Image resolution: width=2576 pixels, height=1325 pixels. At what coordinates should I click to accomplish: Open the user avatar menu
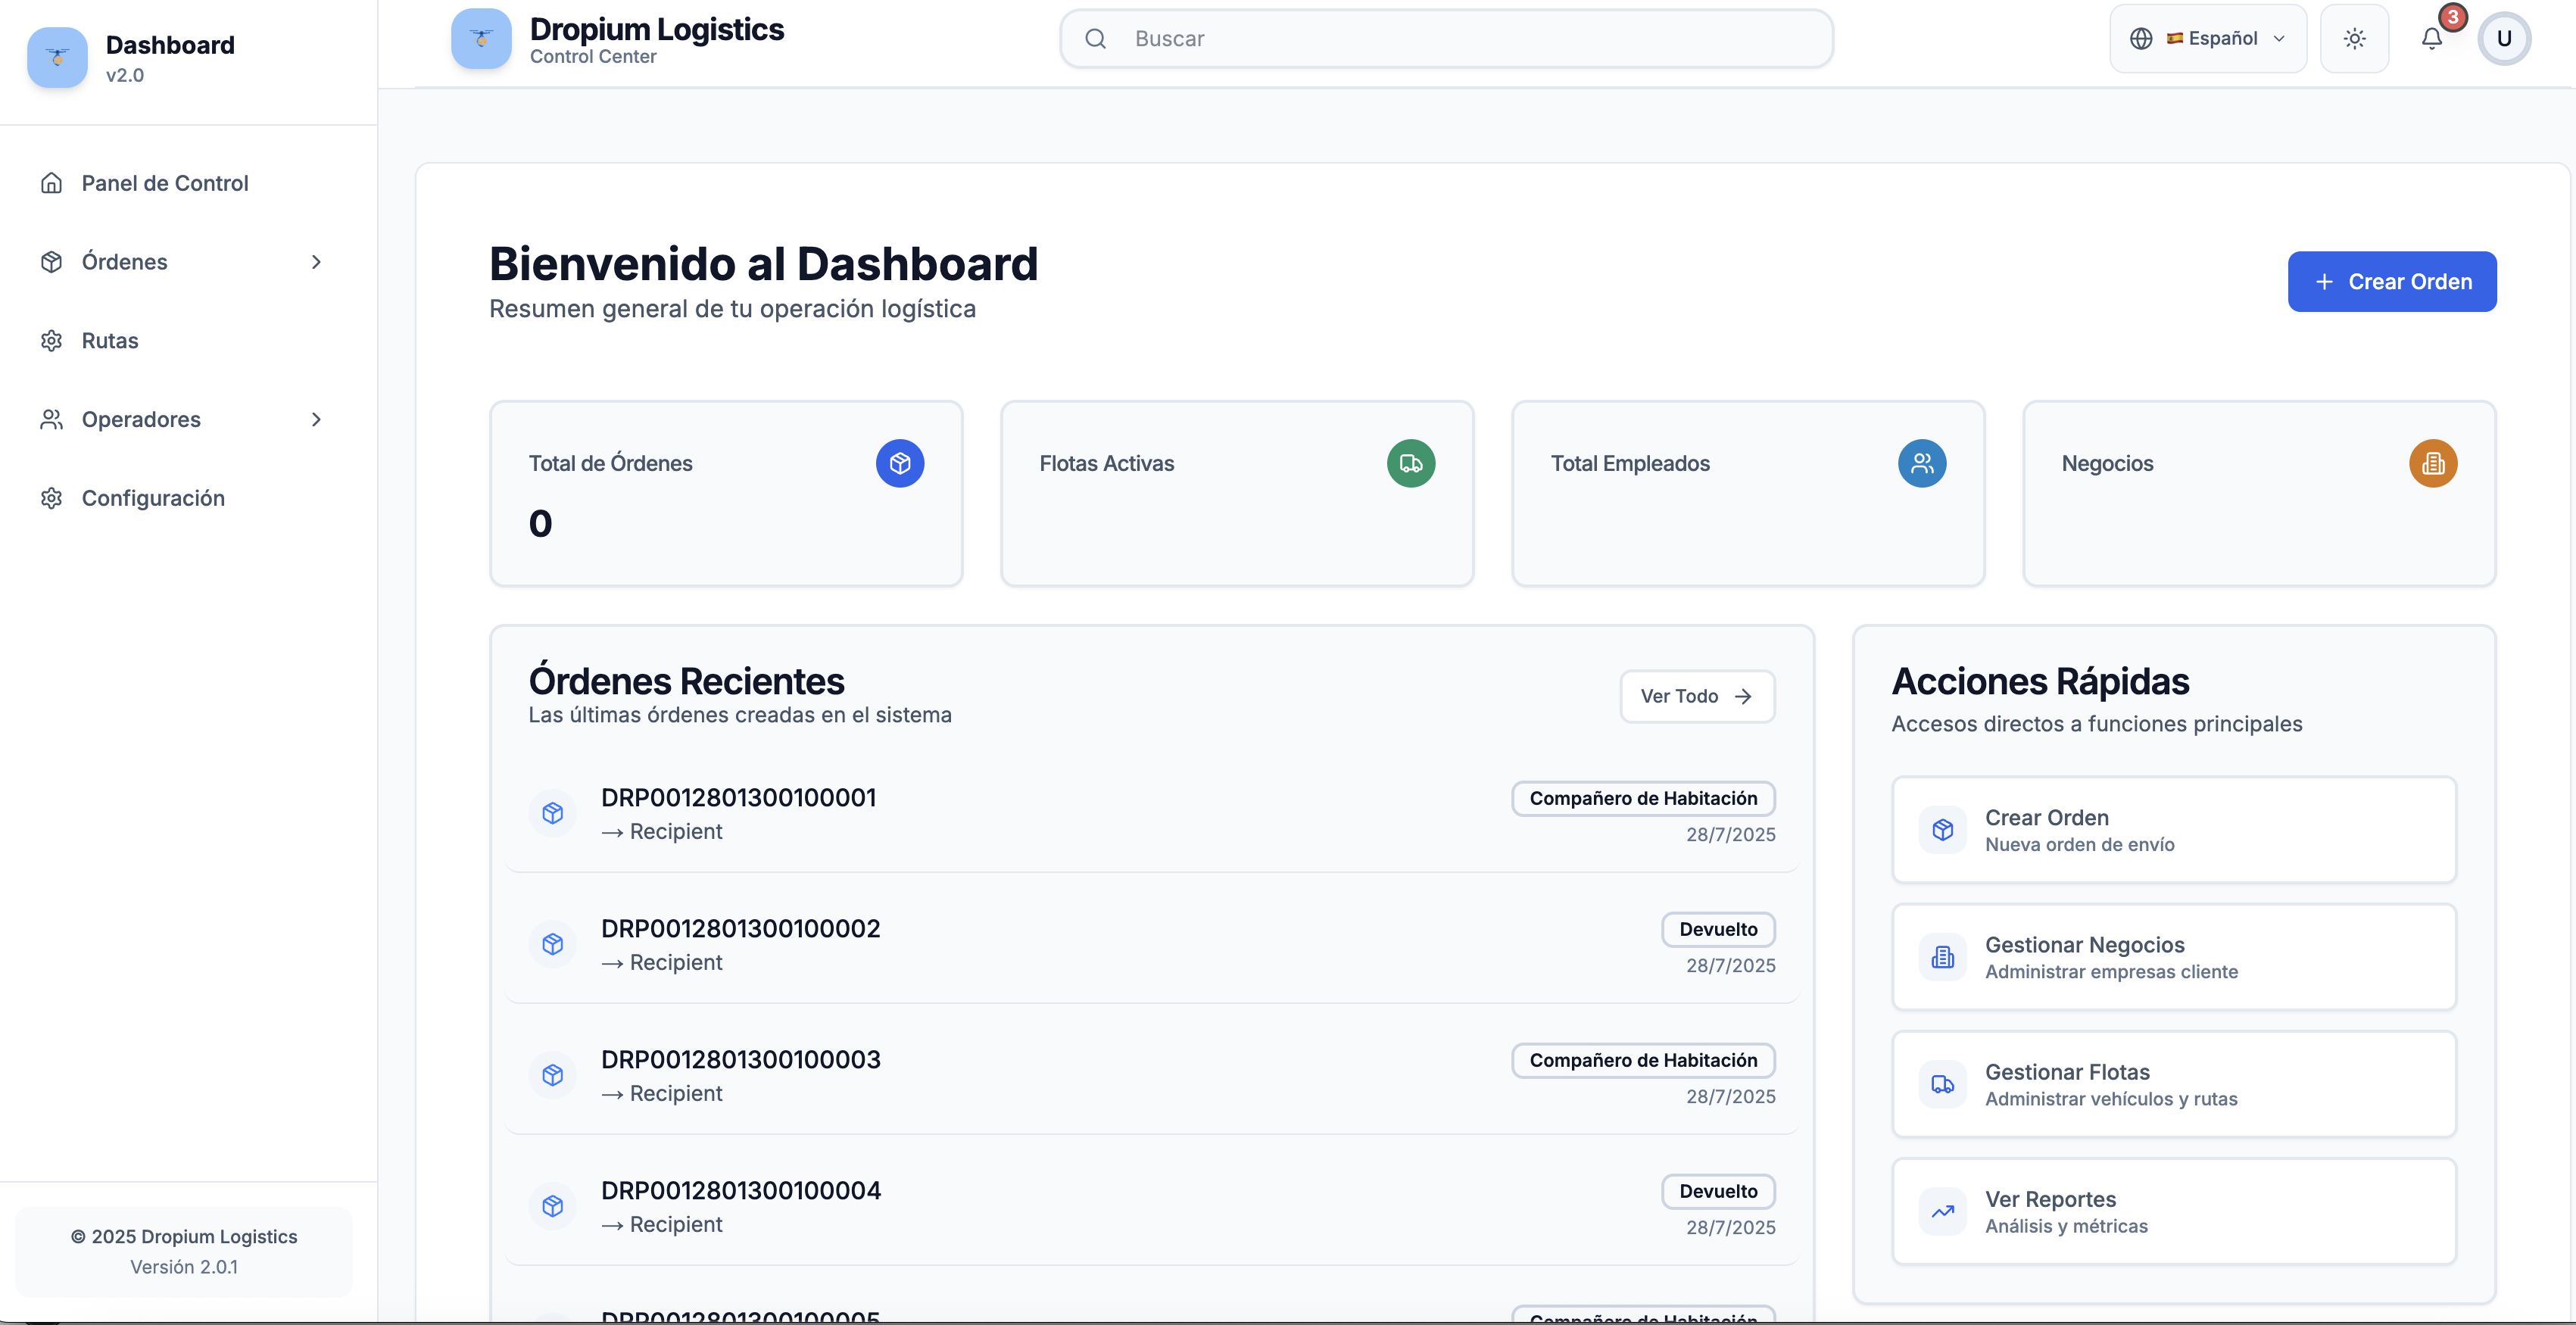[2505, 37]
